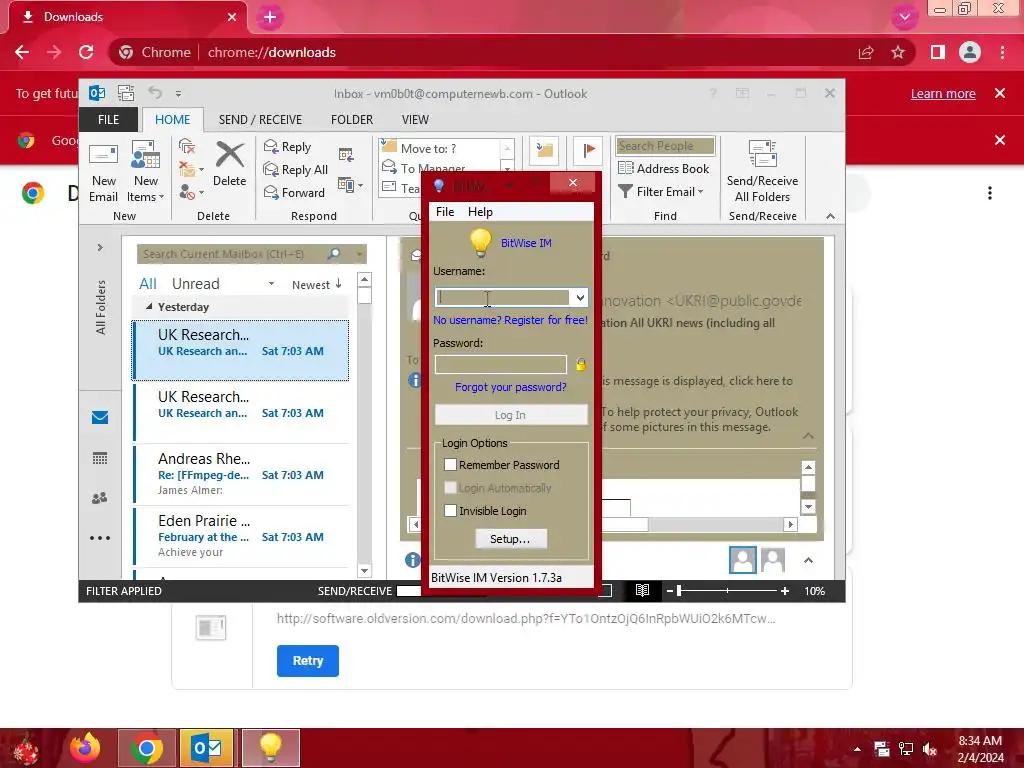Click the zoom out minus in status bar
This screenshot has width=1024, height=768.
(x=669, y=590)
